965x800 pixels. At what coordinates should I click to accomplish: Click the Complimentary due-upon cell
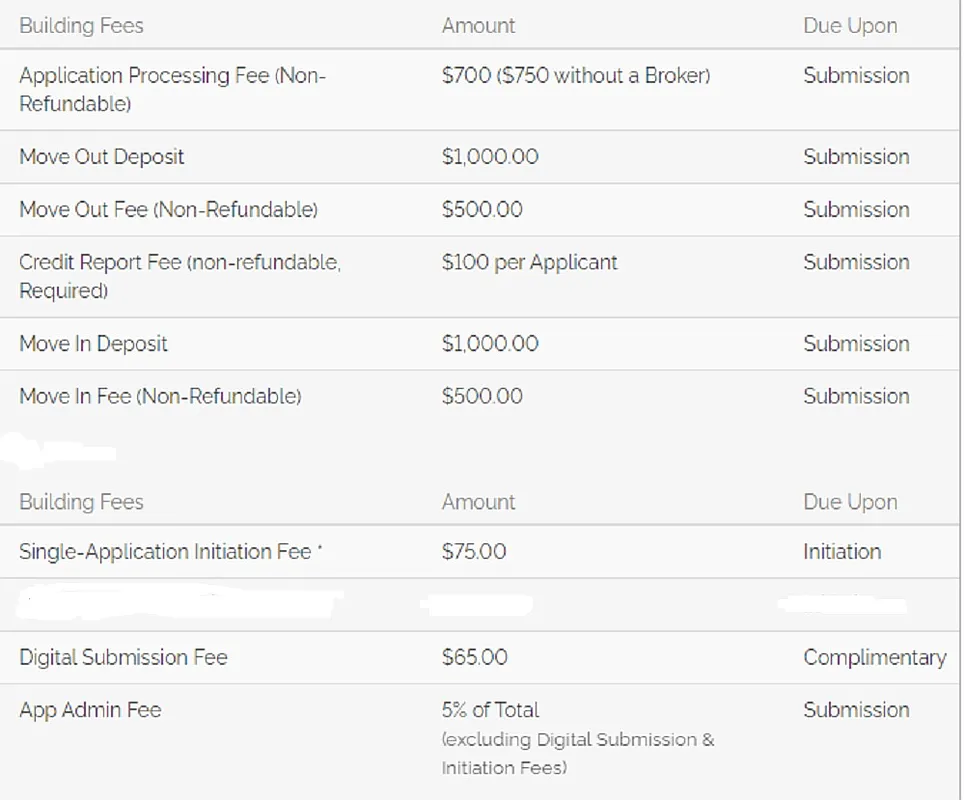click(874, 658)
